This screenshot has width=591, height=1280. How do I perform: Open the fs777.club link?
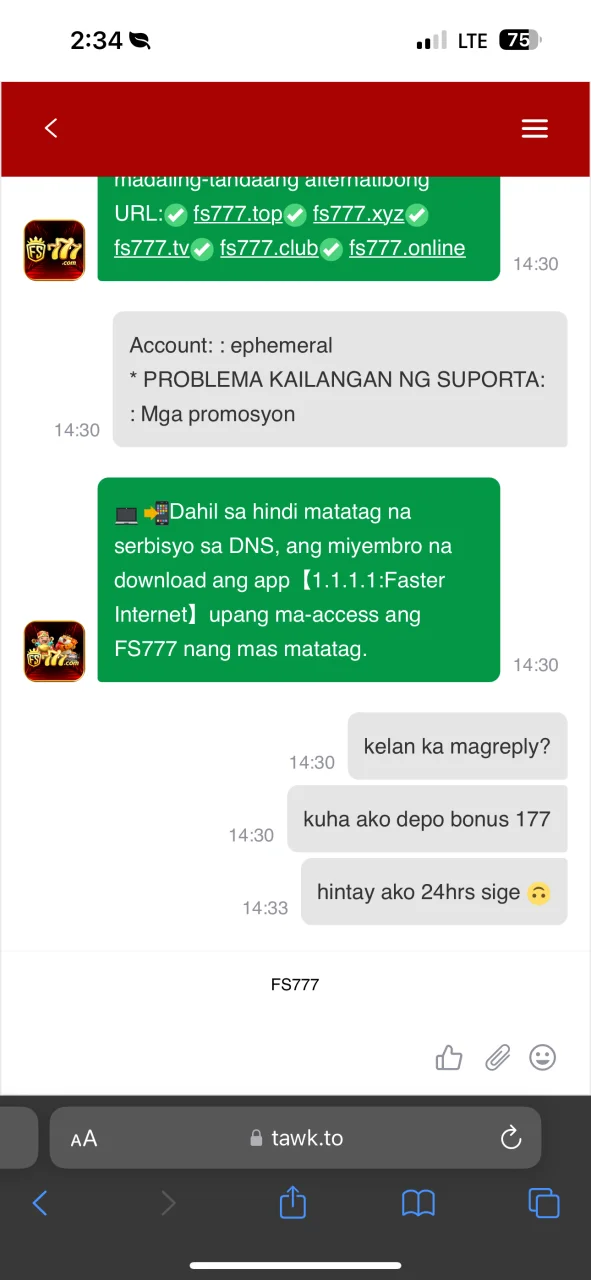click(x=269, y=248)
